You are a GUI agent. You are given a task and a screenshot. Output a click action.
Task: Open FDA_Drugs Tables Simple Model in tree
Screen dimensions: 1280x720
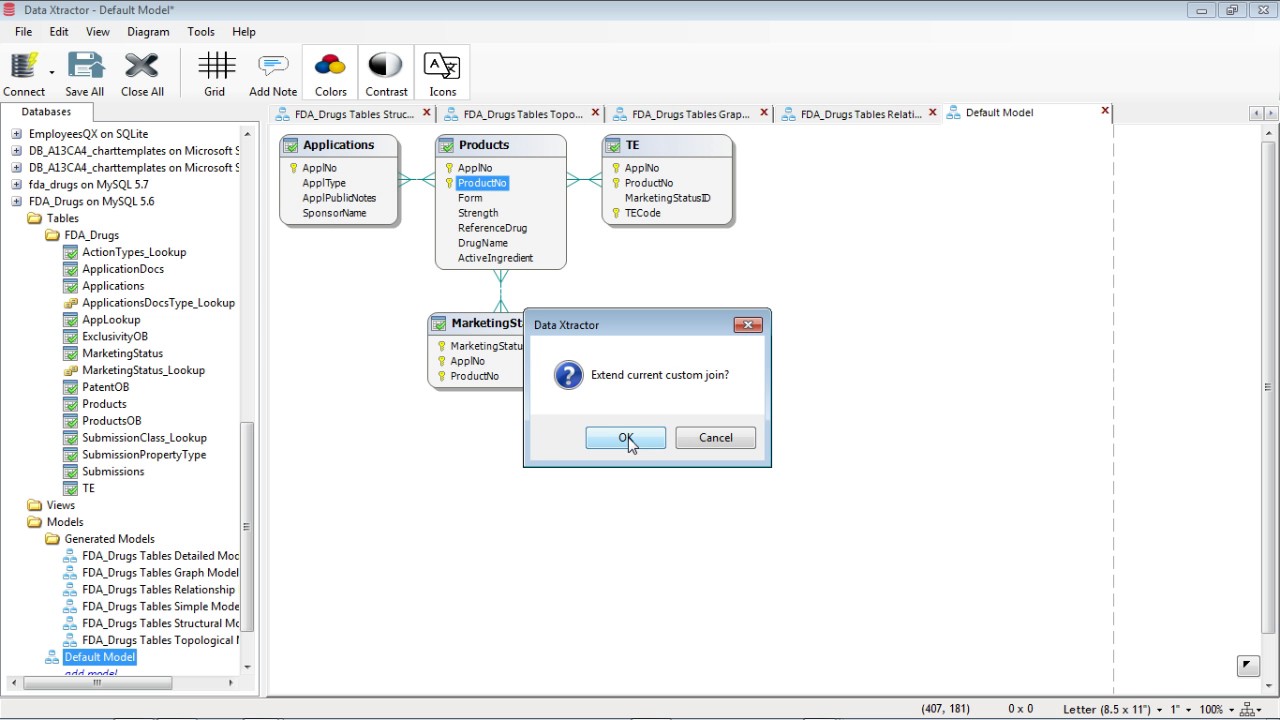point(160,607)
